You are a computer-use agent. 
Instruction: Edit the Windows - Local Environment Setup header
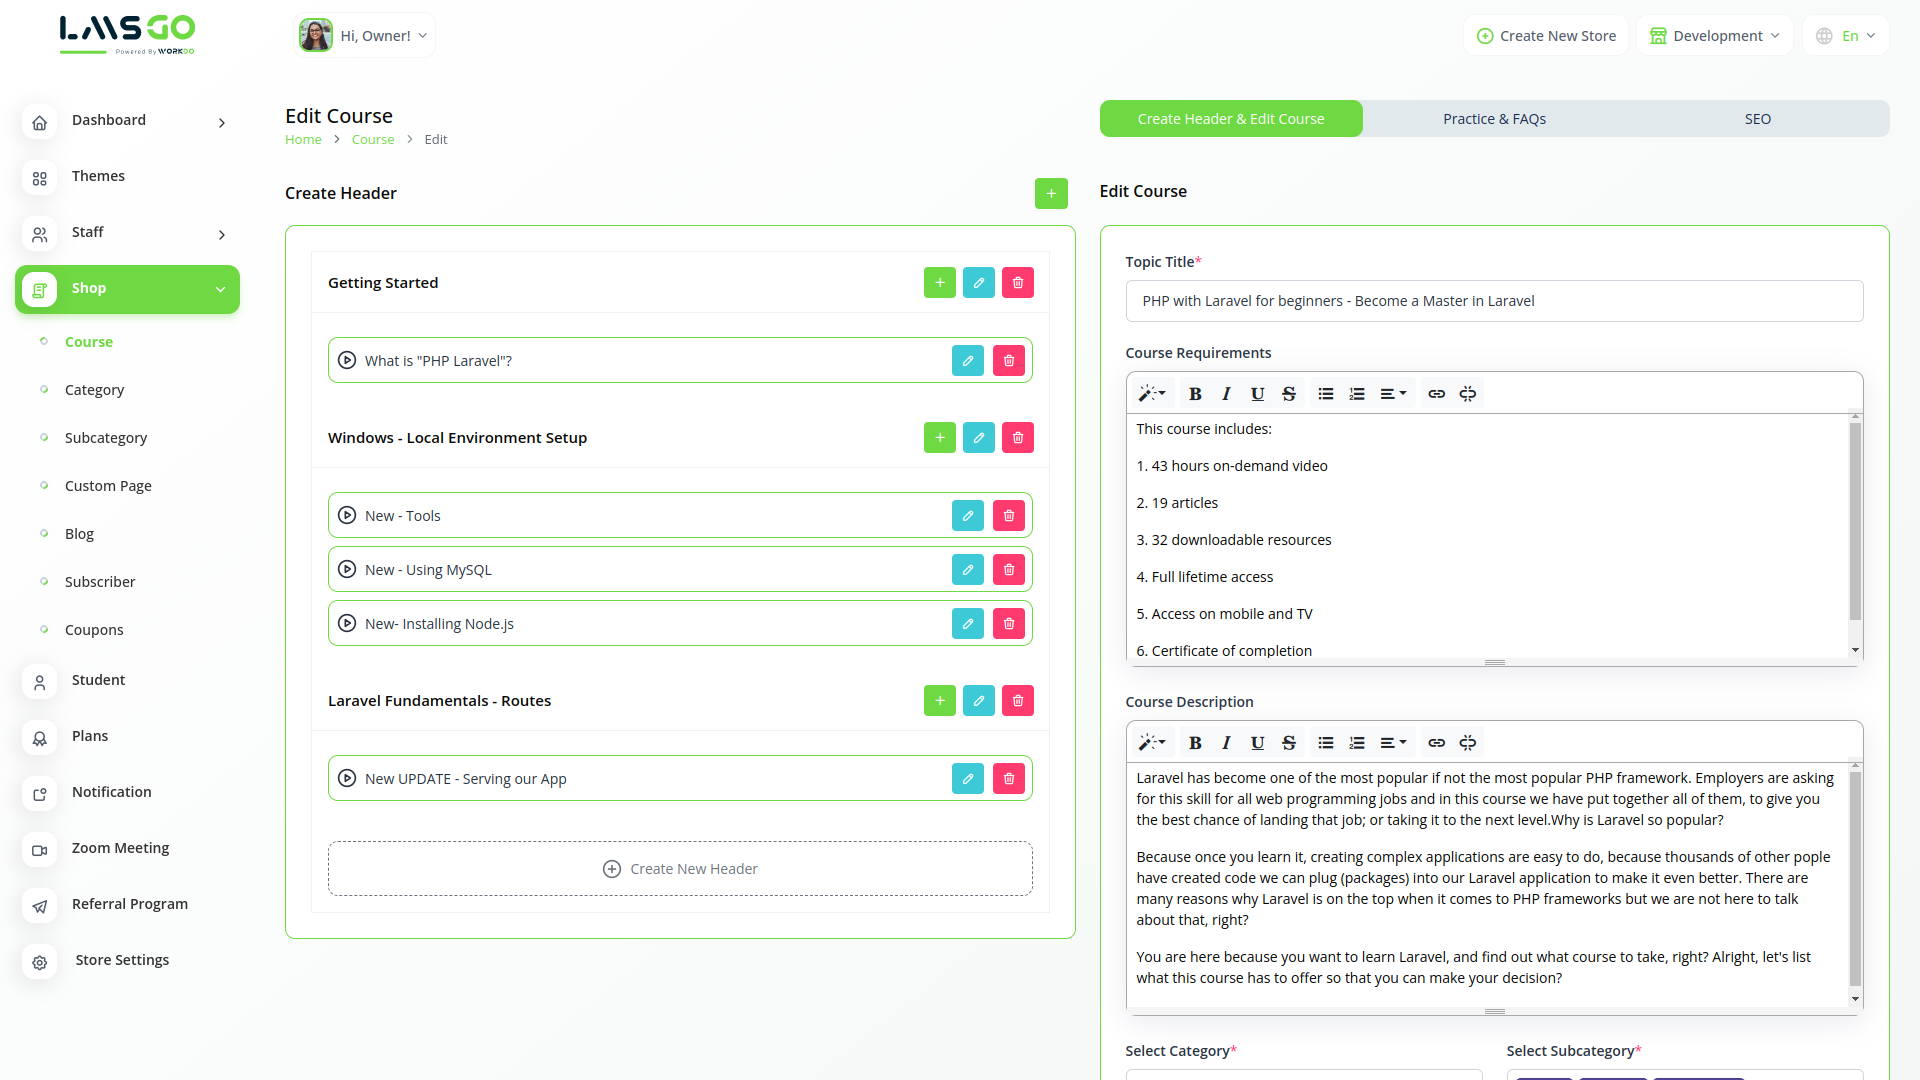point(978,438)
